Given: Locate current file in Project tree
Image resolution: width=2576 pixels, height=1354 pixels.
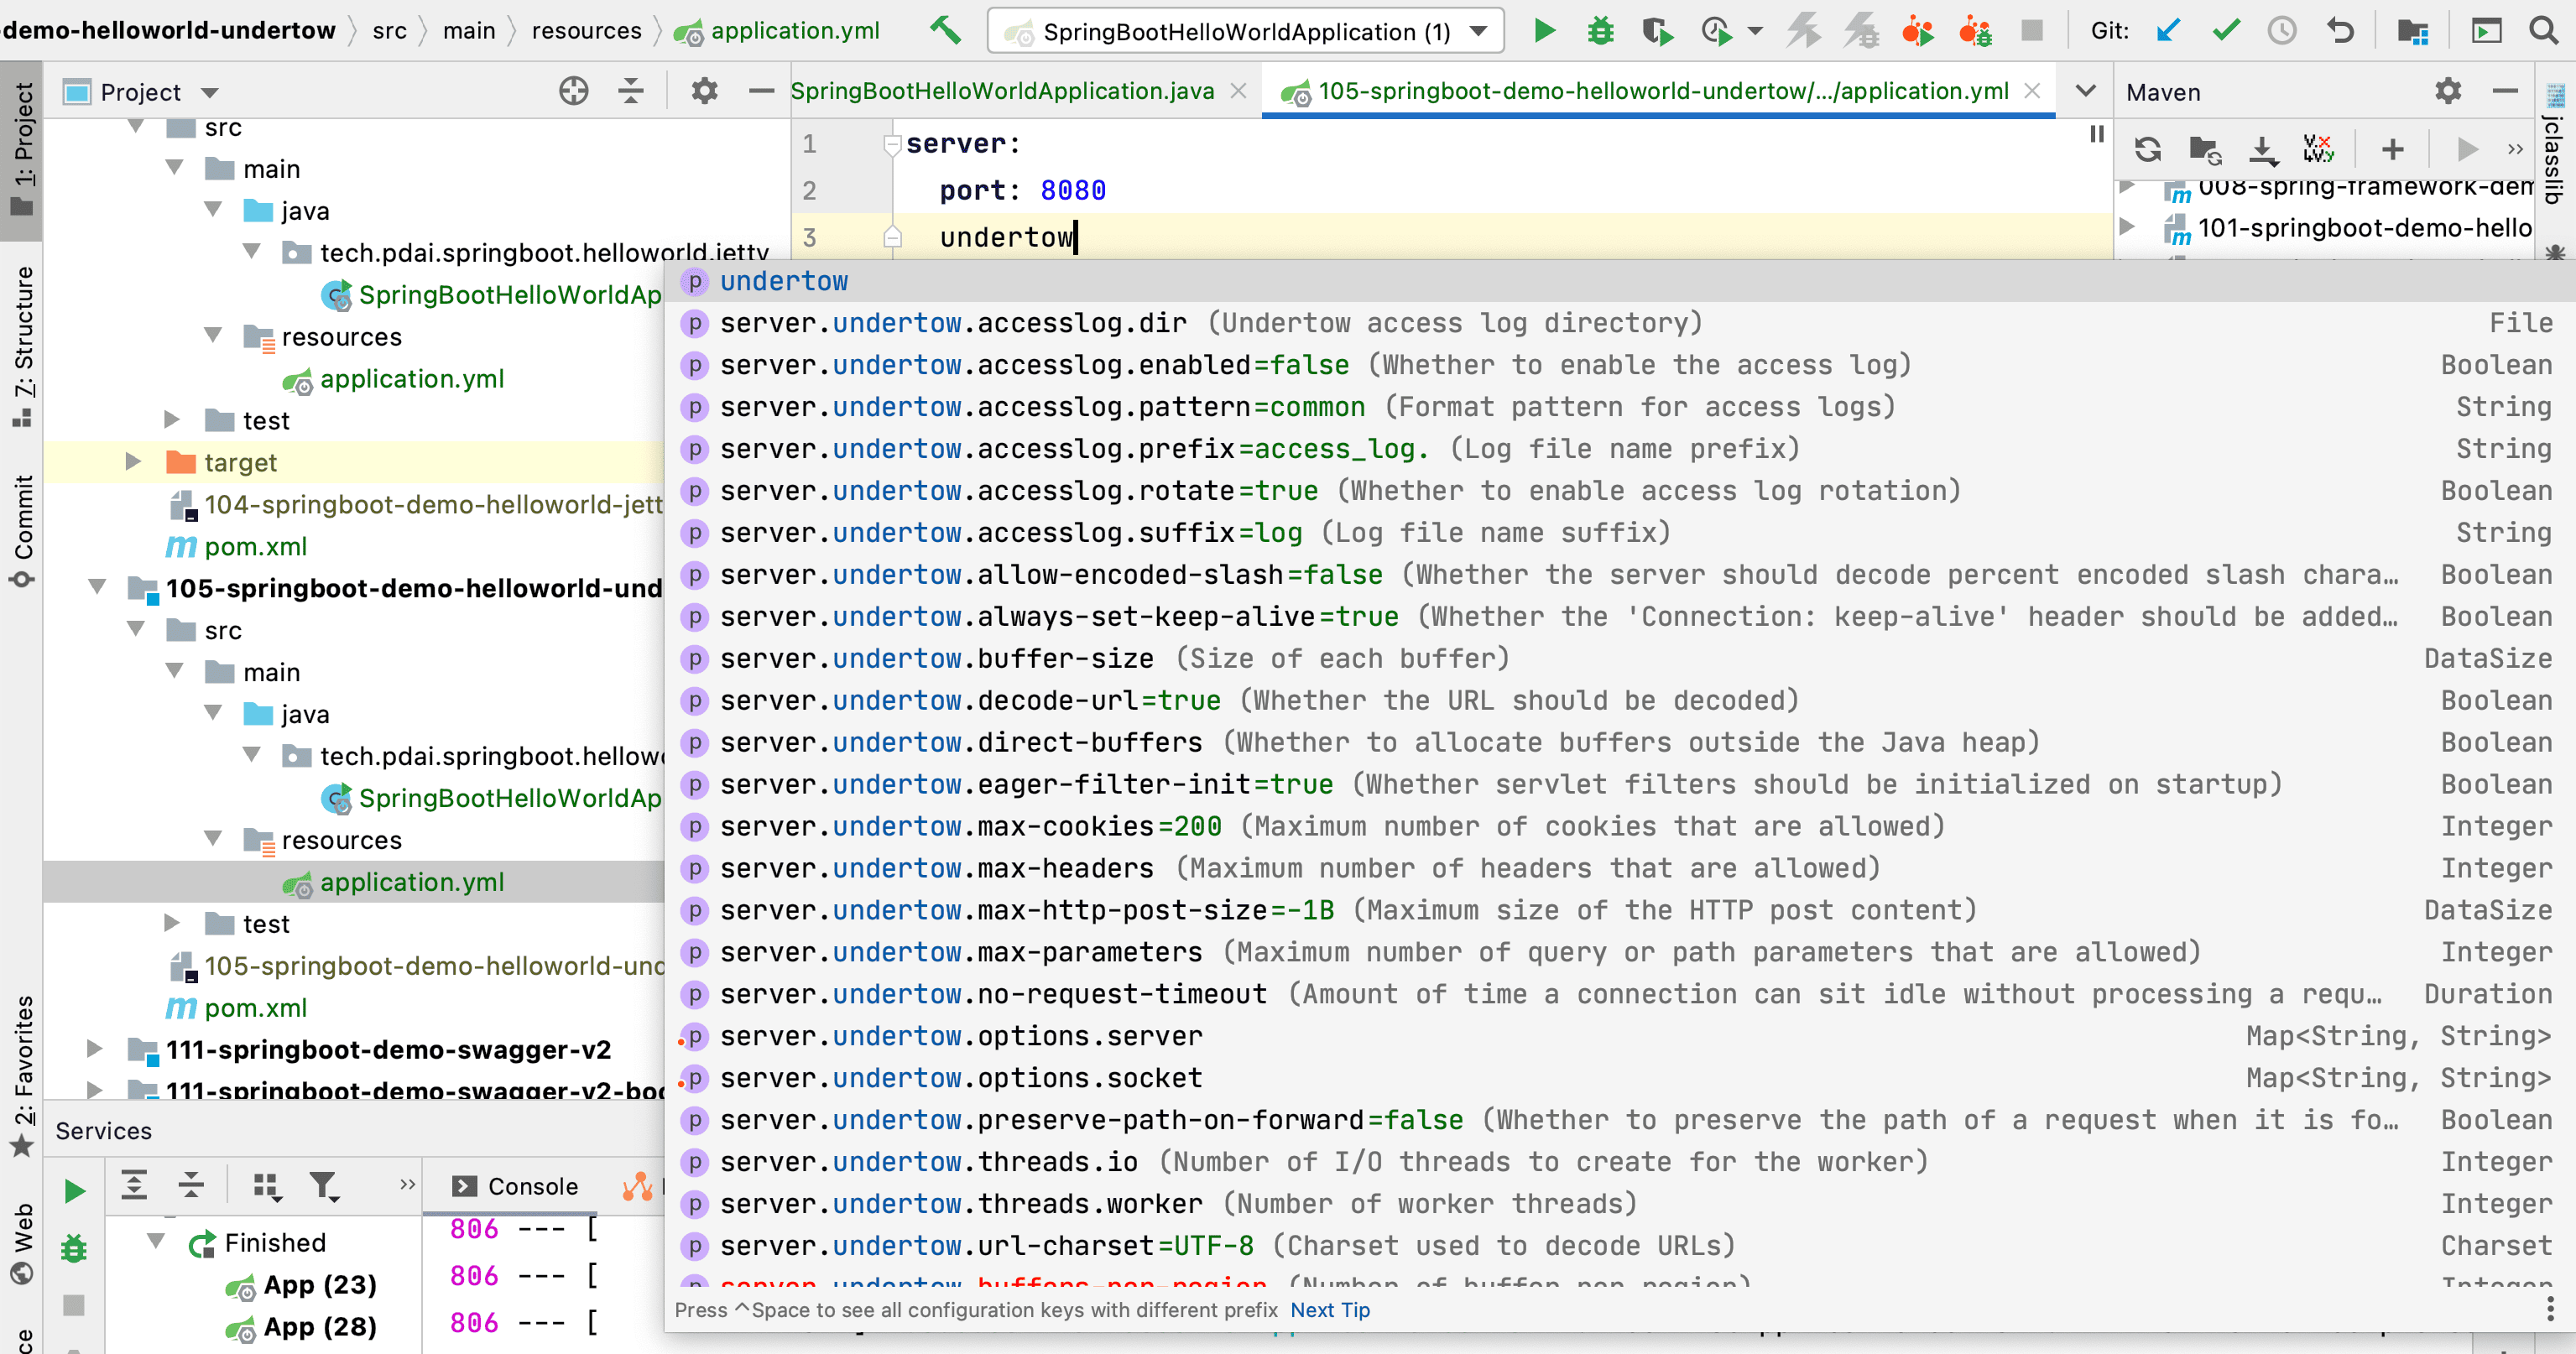Looking at the screenshot, I should (x=573, y=92).
